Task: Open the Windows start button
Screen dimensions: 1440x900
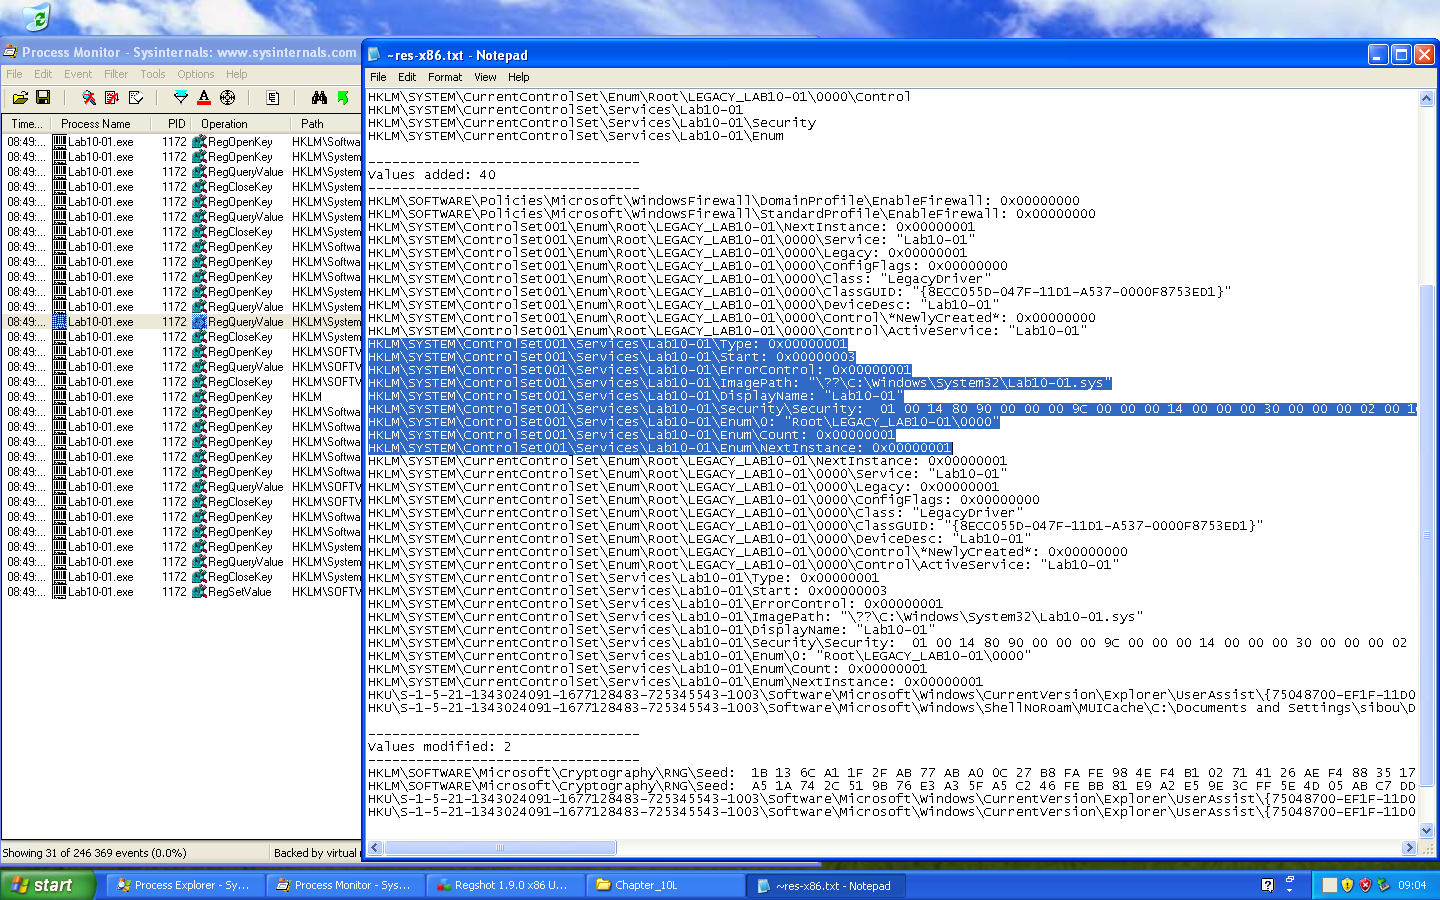Action: (x=47, y=885)
